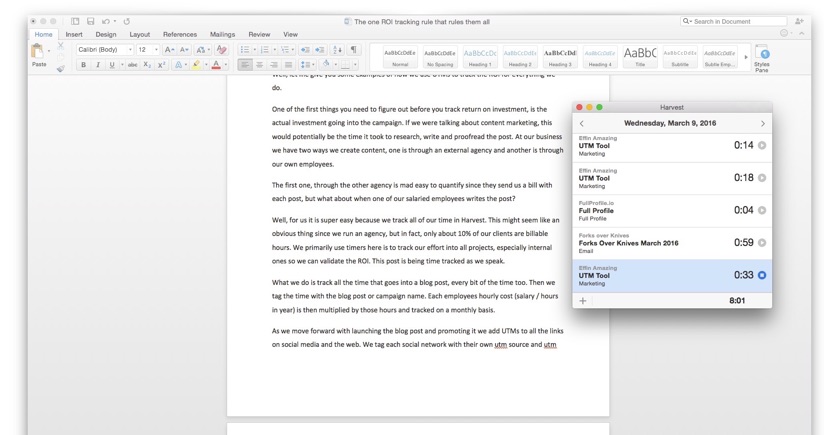Click the Paste clipboard icon
Viewport: 824px width, 435px height.
37,51
